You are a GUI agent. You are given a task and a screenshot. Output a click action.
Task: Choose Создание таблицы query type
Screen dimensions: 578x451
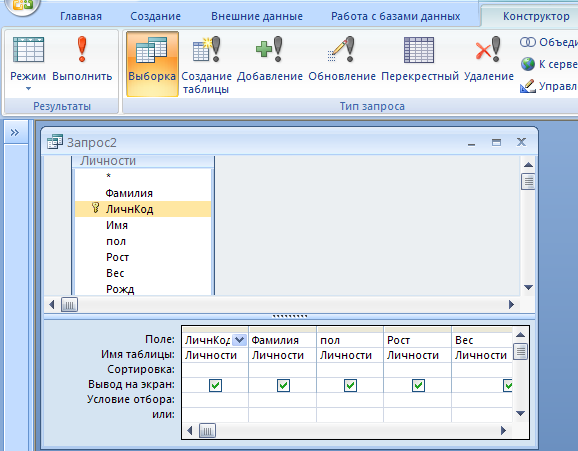(x=206, y=63)
